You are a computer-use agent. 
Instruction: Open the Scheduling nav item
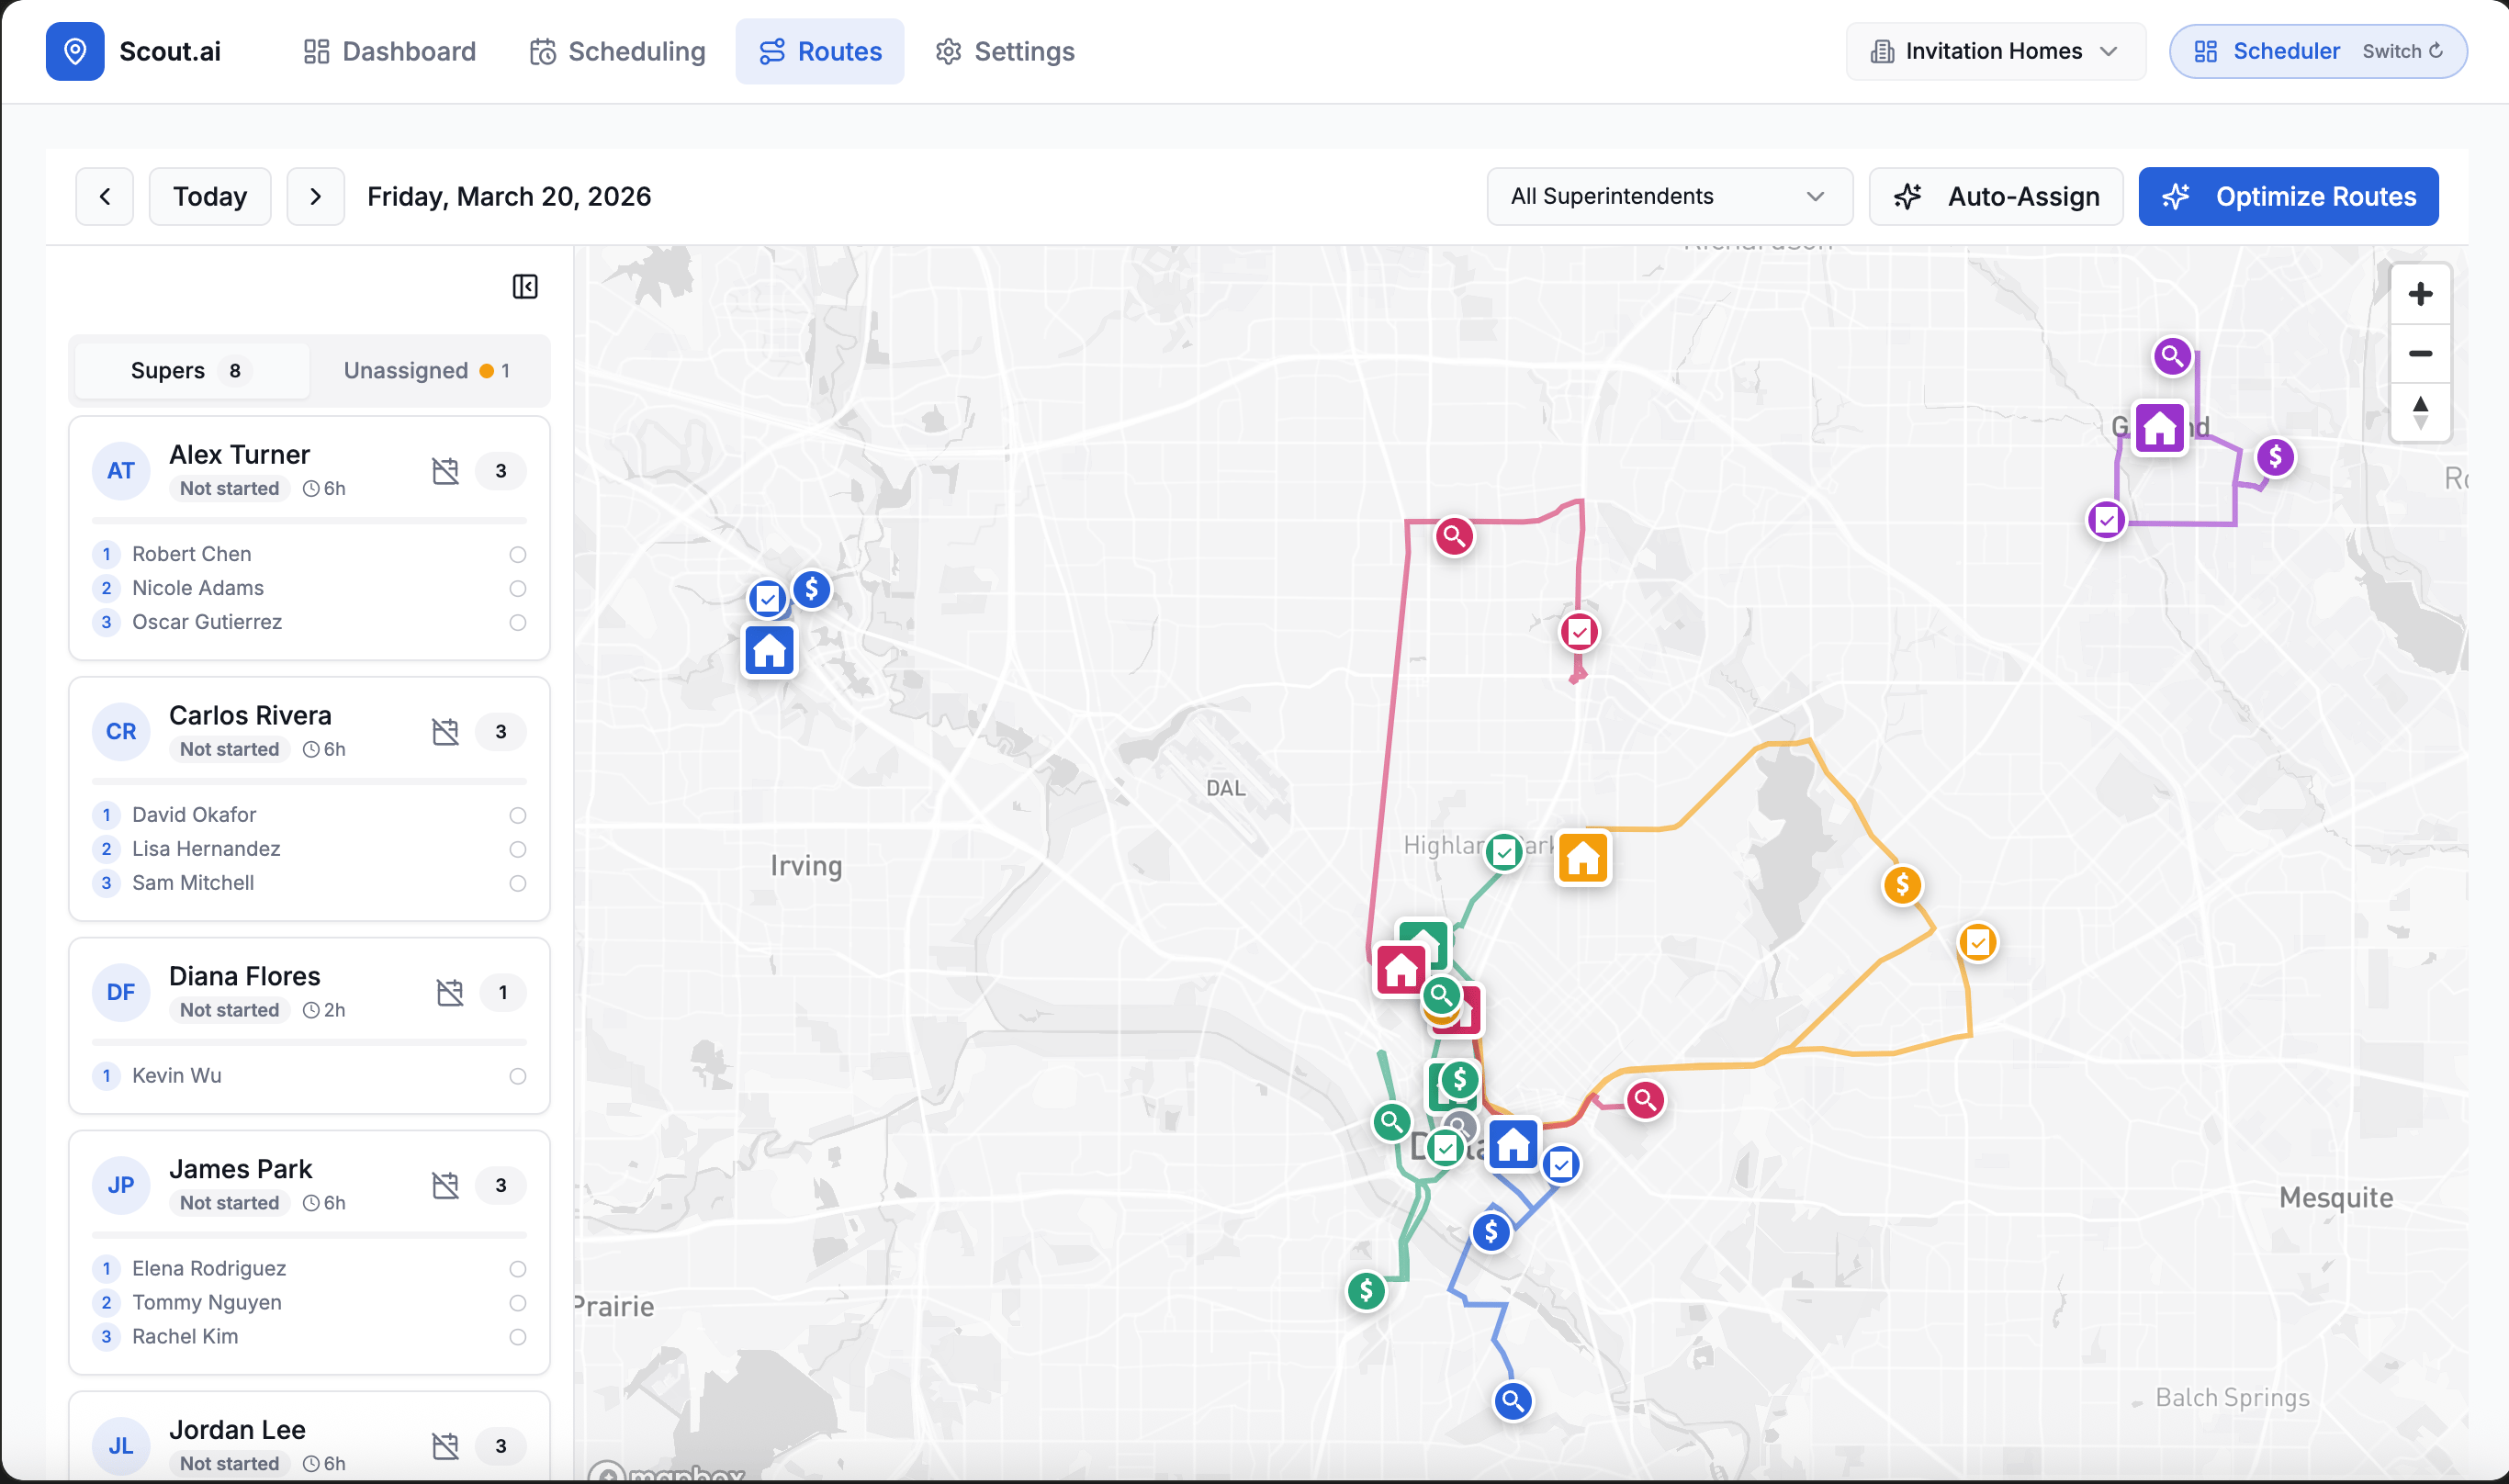pos(617,51)
